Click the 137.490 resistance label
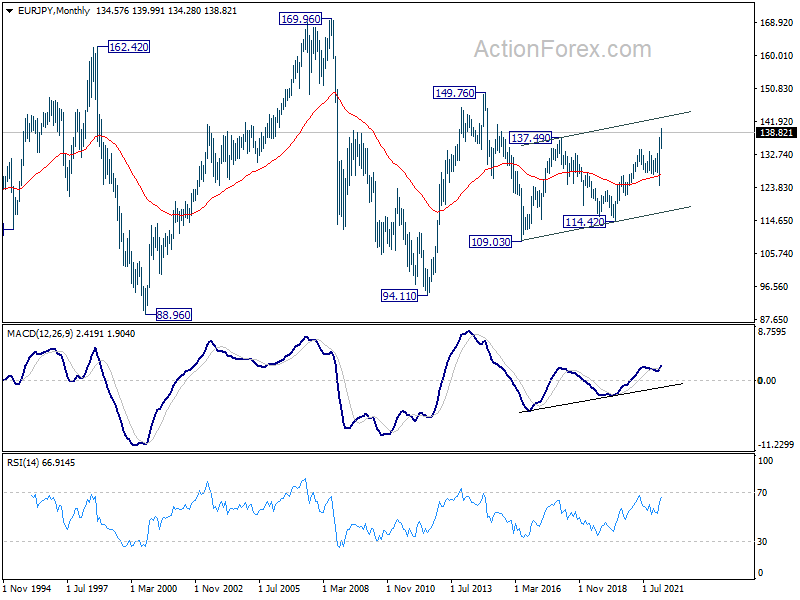The height and width of the screenshot is (600, 800). [531, 138]
